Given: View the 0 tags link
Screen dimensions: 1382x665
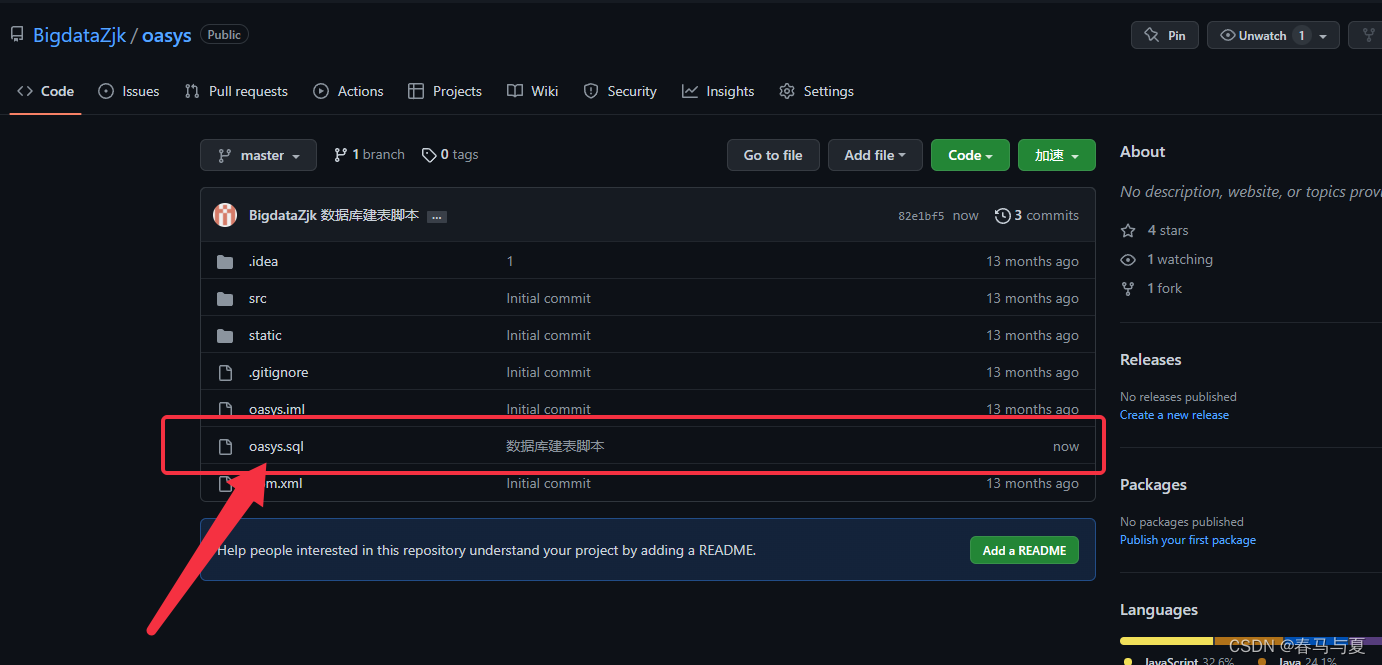Looking at the screenshot, I should [x=450, y=155].
